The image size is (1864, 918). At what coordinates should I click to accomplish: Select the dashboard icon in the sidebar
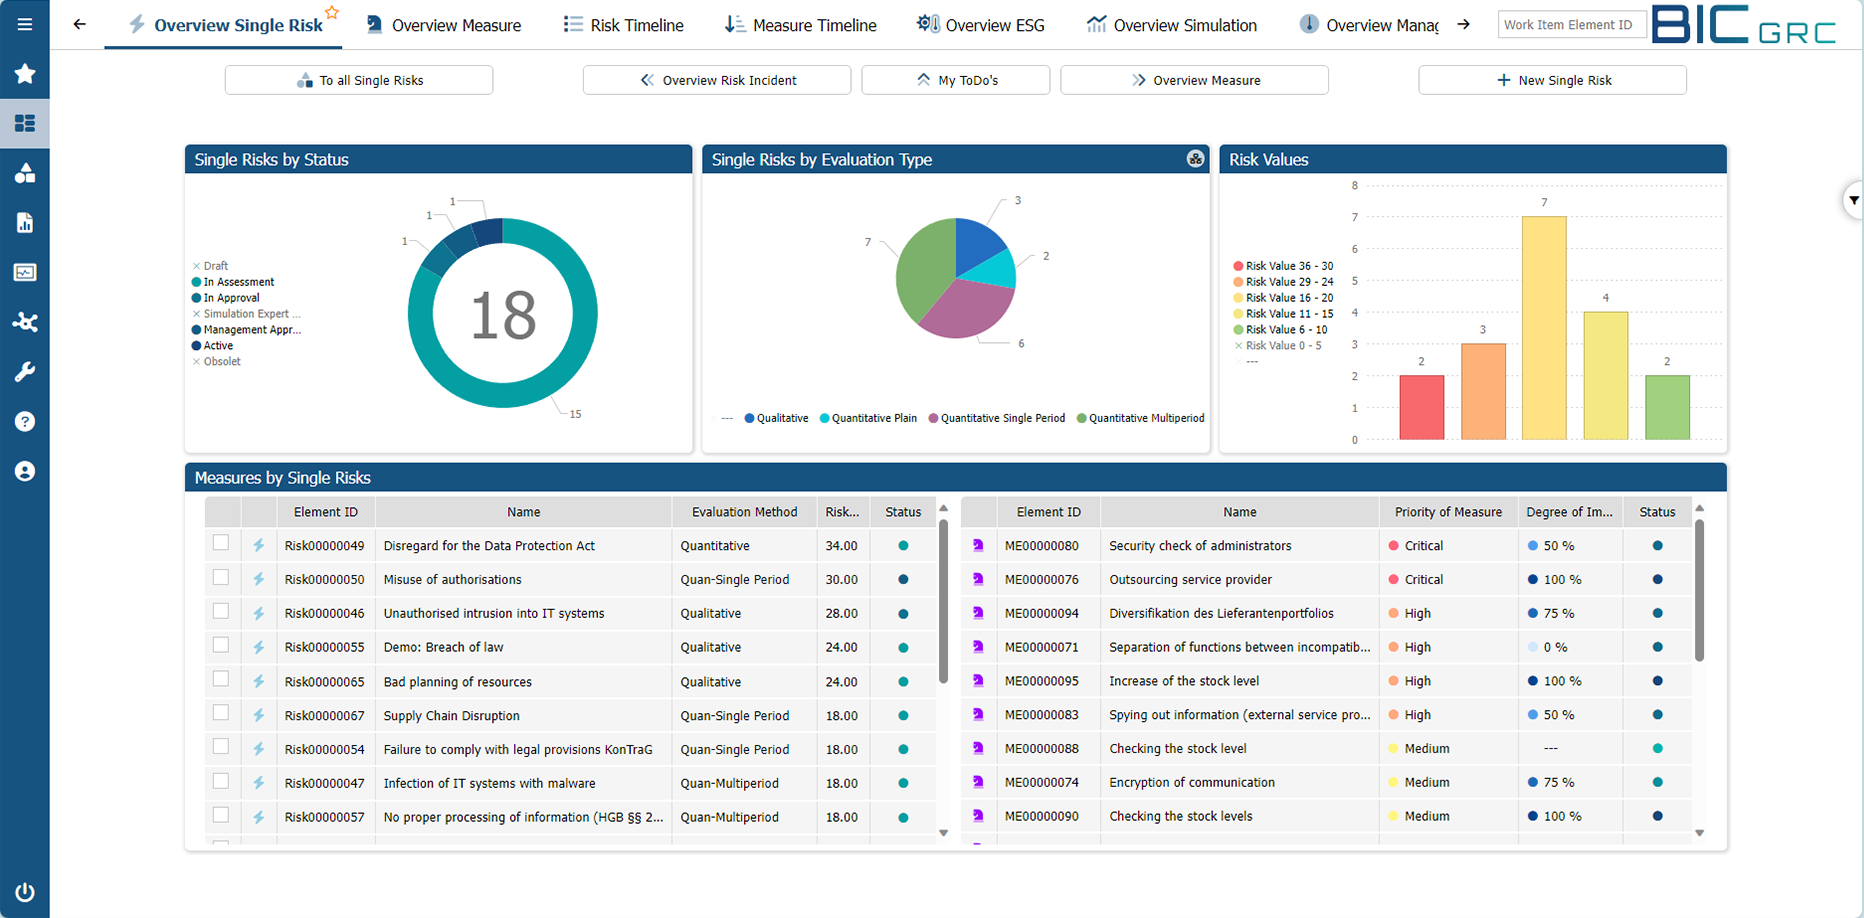point(25,123)
